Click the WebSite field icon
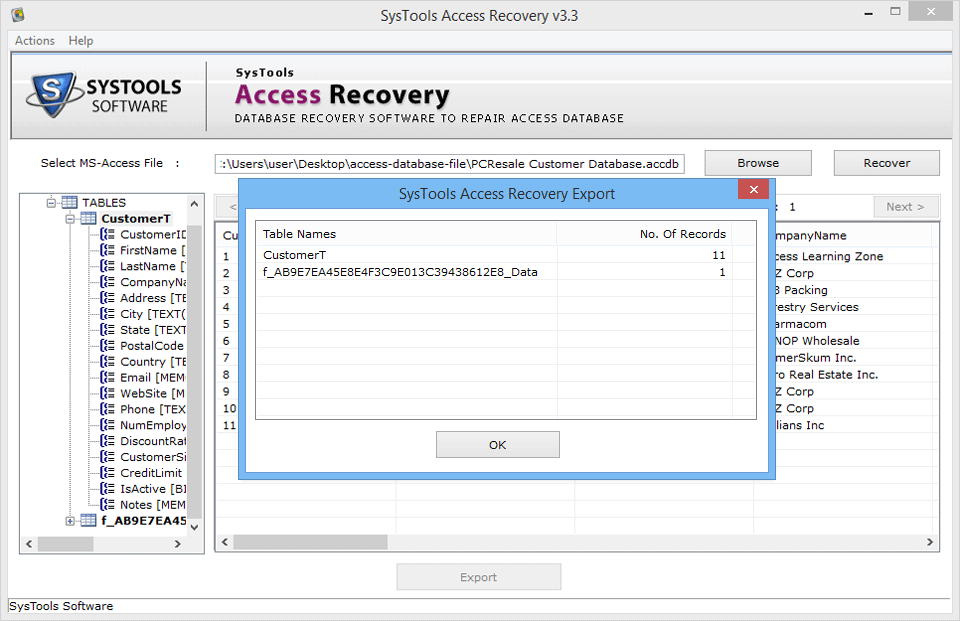960x621 pixels. coord(107,394)
